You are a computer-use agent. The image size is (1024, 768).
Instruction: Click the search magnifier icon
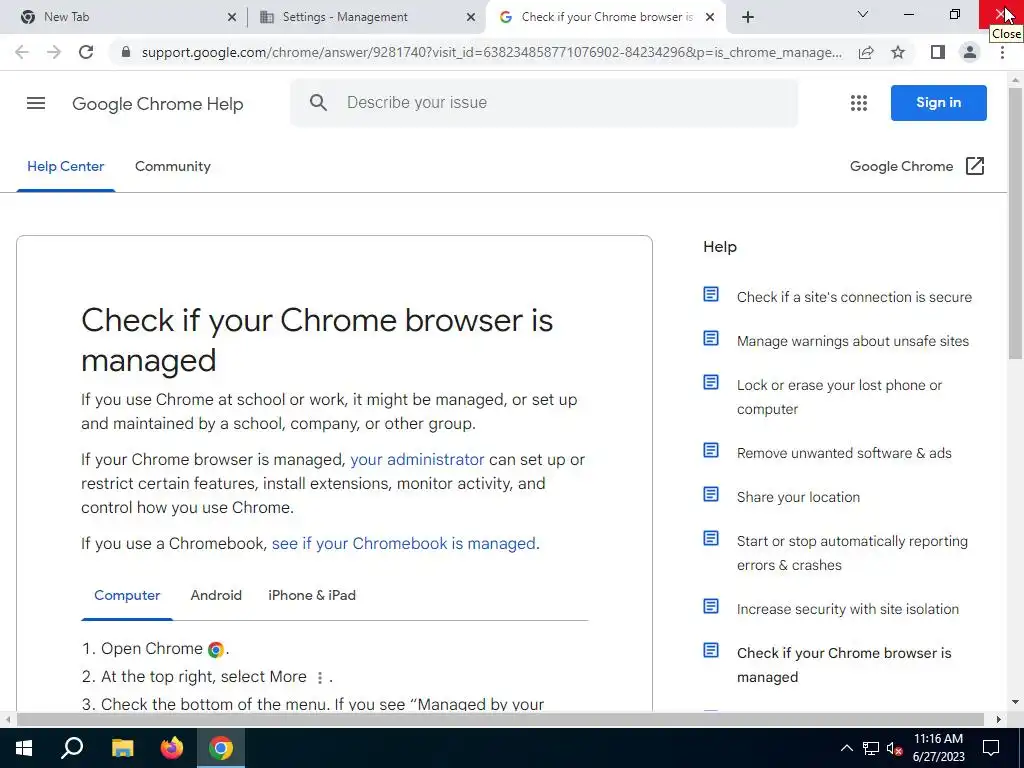point(318,103)
